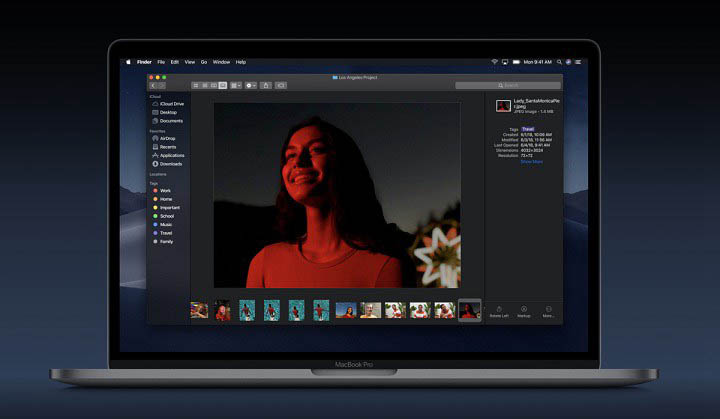Open the Go menu
The image size is (720, 419).
click(x=203, y=62)
